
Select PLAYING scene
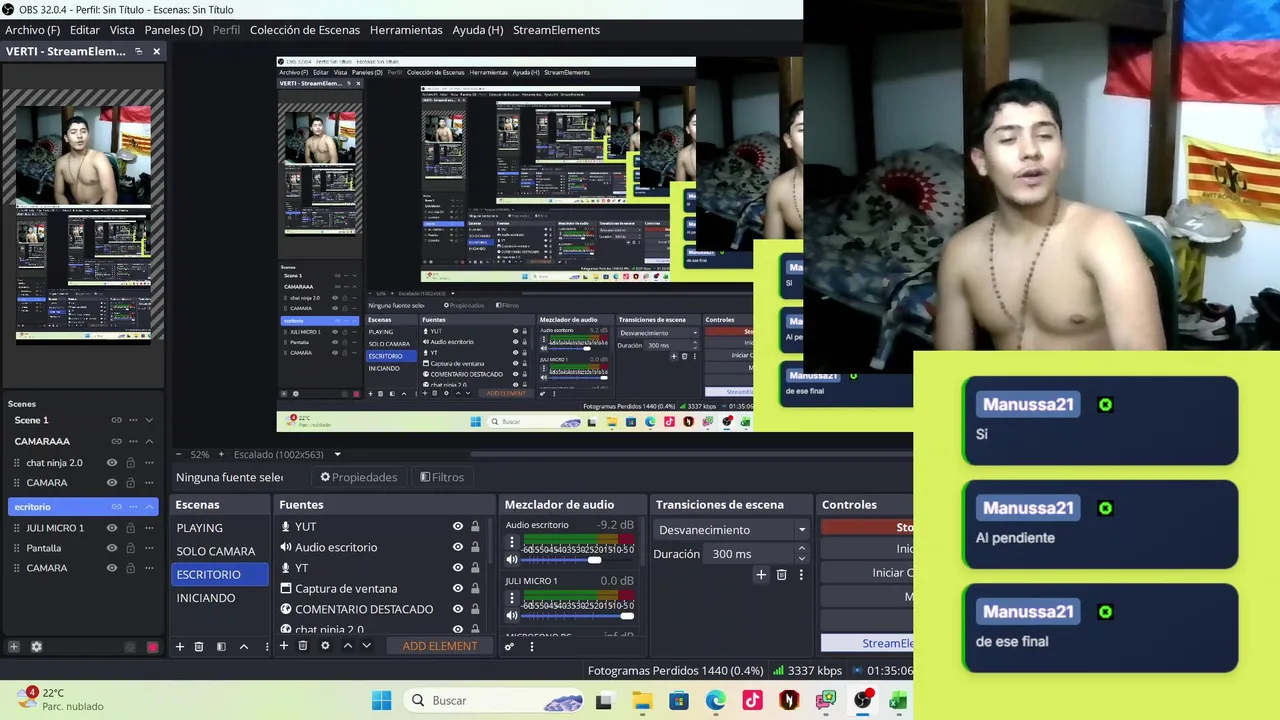(220, 528)
